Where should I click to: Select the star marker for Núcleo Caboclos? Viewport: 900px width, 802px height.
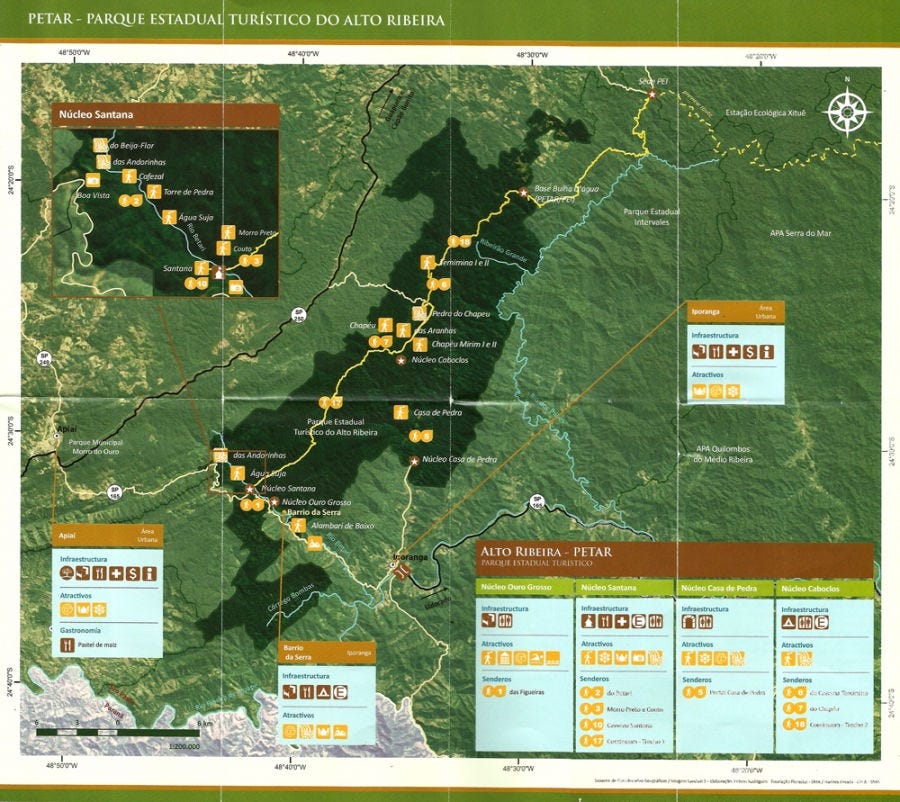[401, 360]
